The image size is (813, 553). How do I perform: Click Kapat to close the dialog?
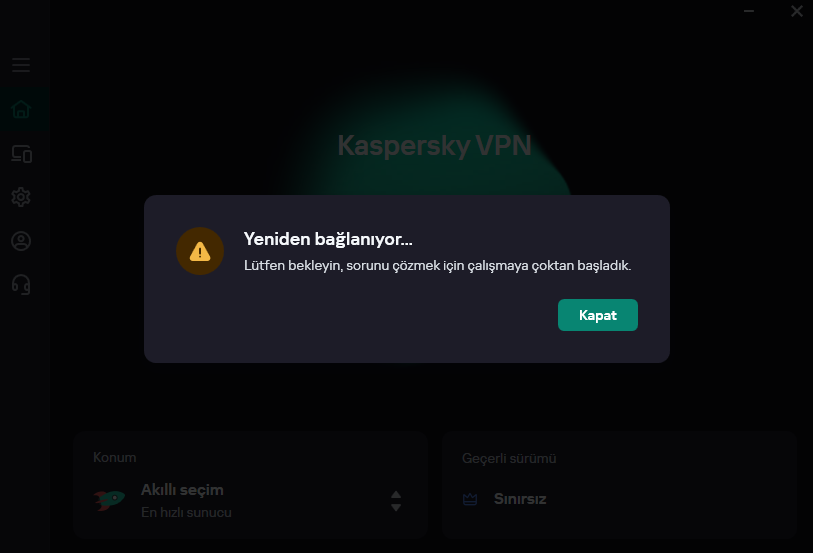(598, 315)
